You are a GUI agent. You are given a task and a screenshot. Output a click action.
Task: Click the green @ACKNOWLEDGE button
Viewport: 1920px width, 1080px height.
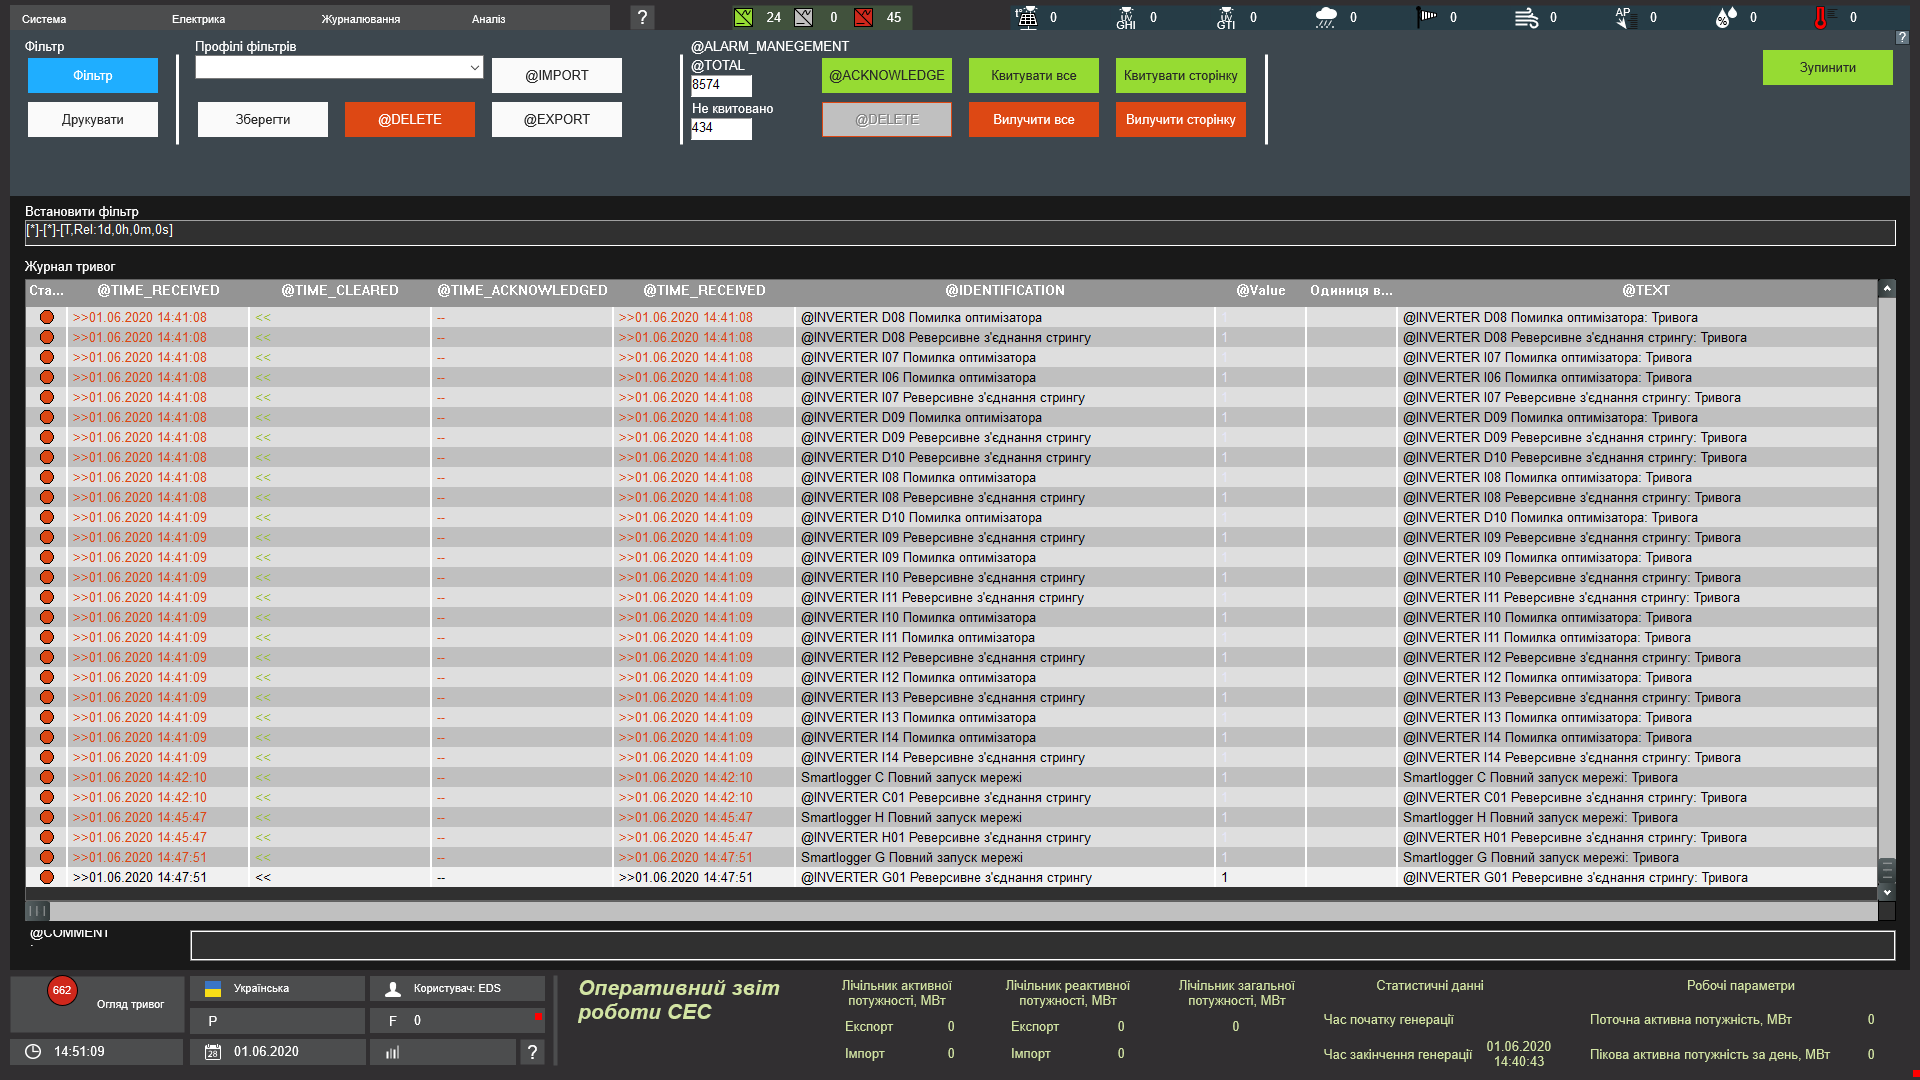[886, 76]
